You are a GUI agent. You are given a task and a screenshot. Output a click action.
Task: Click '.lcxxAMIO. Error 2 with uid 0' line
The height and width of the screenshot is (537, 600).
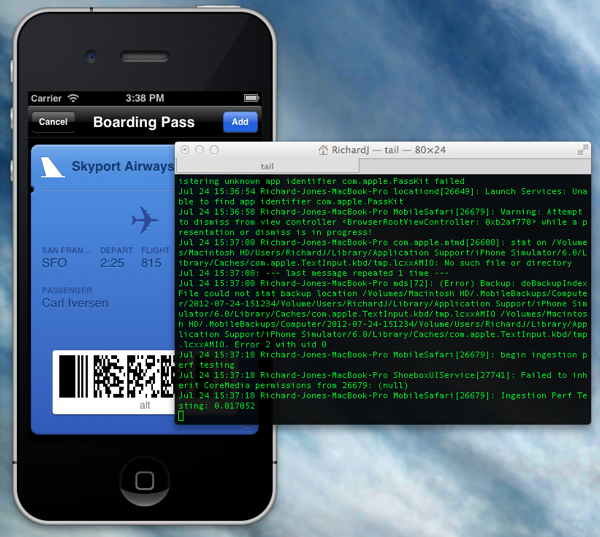point(253,344)
